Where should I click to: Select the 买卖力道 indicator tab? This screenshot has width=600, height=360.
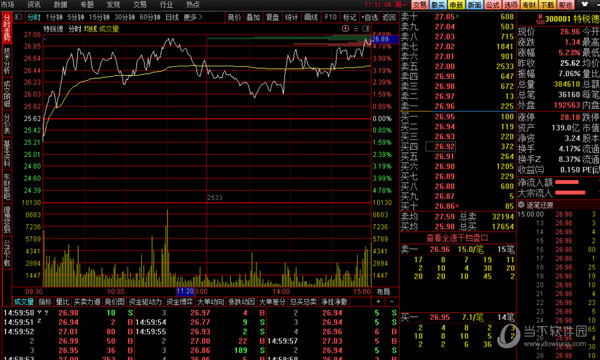click(x=87, y=302)
